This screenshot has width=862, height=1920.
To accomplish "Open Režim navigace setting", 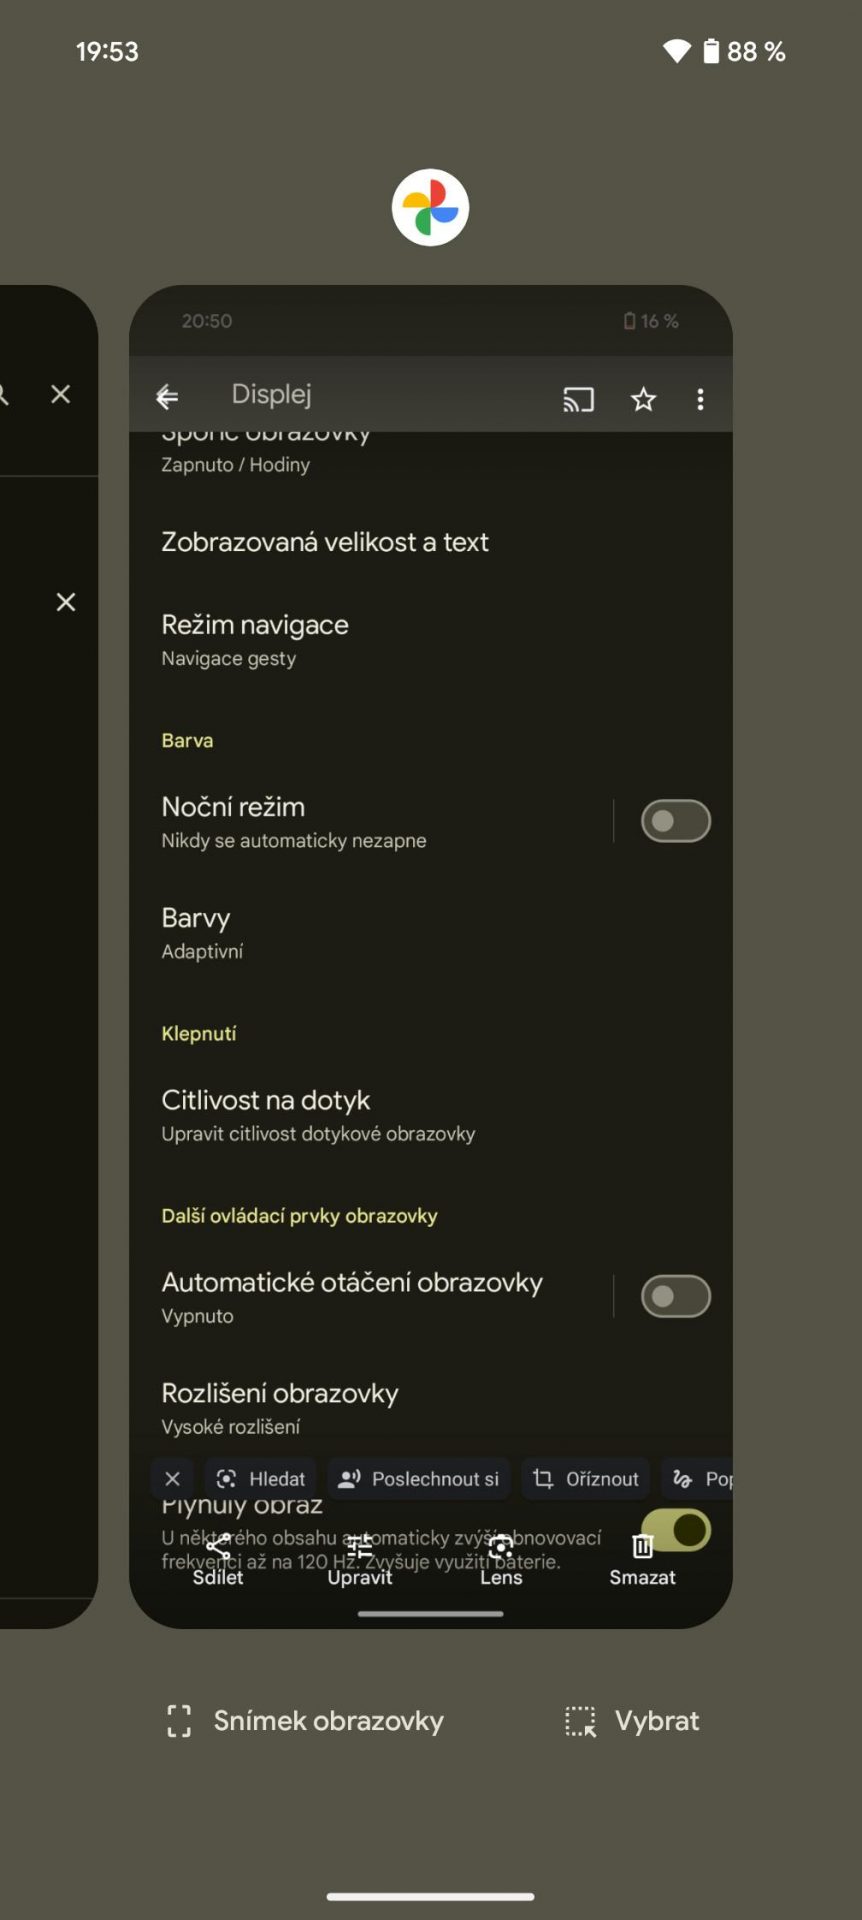I will pos(431,640).
